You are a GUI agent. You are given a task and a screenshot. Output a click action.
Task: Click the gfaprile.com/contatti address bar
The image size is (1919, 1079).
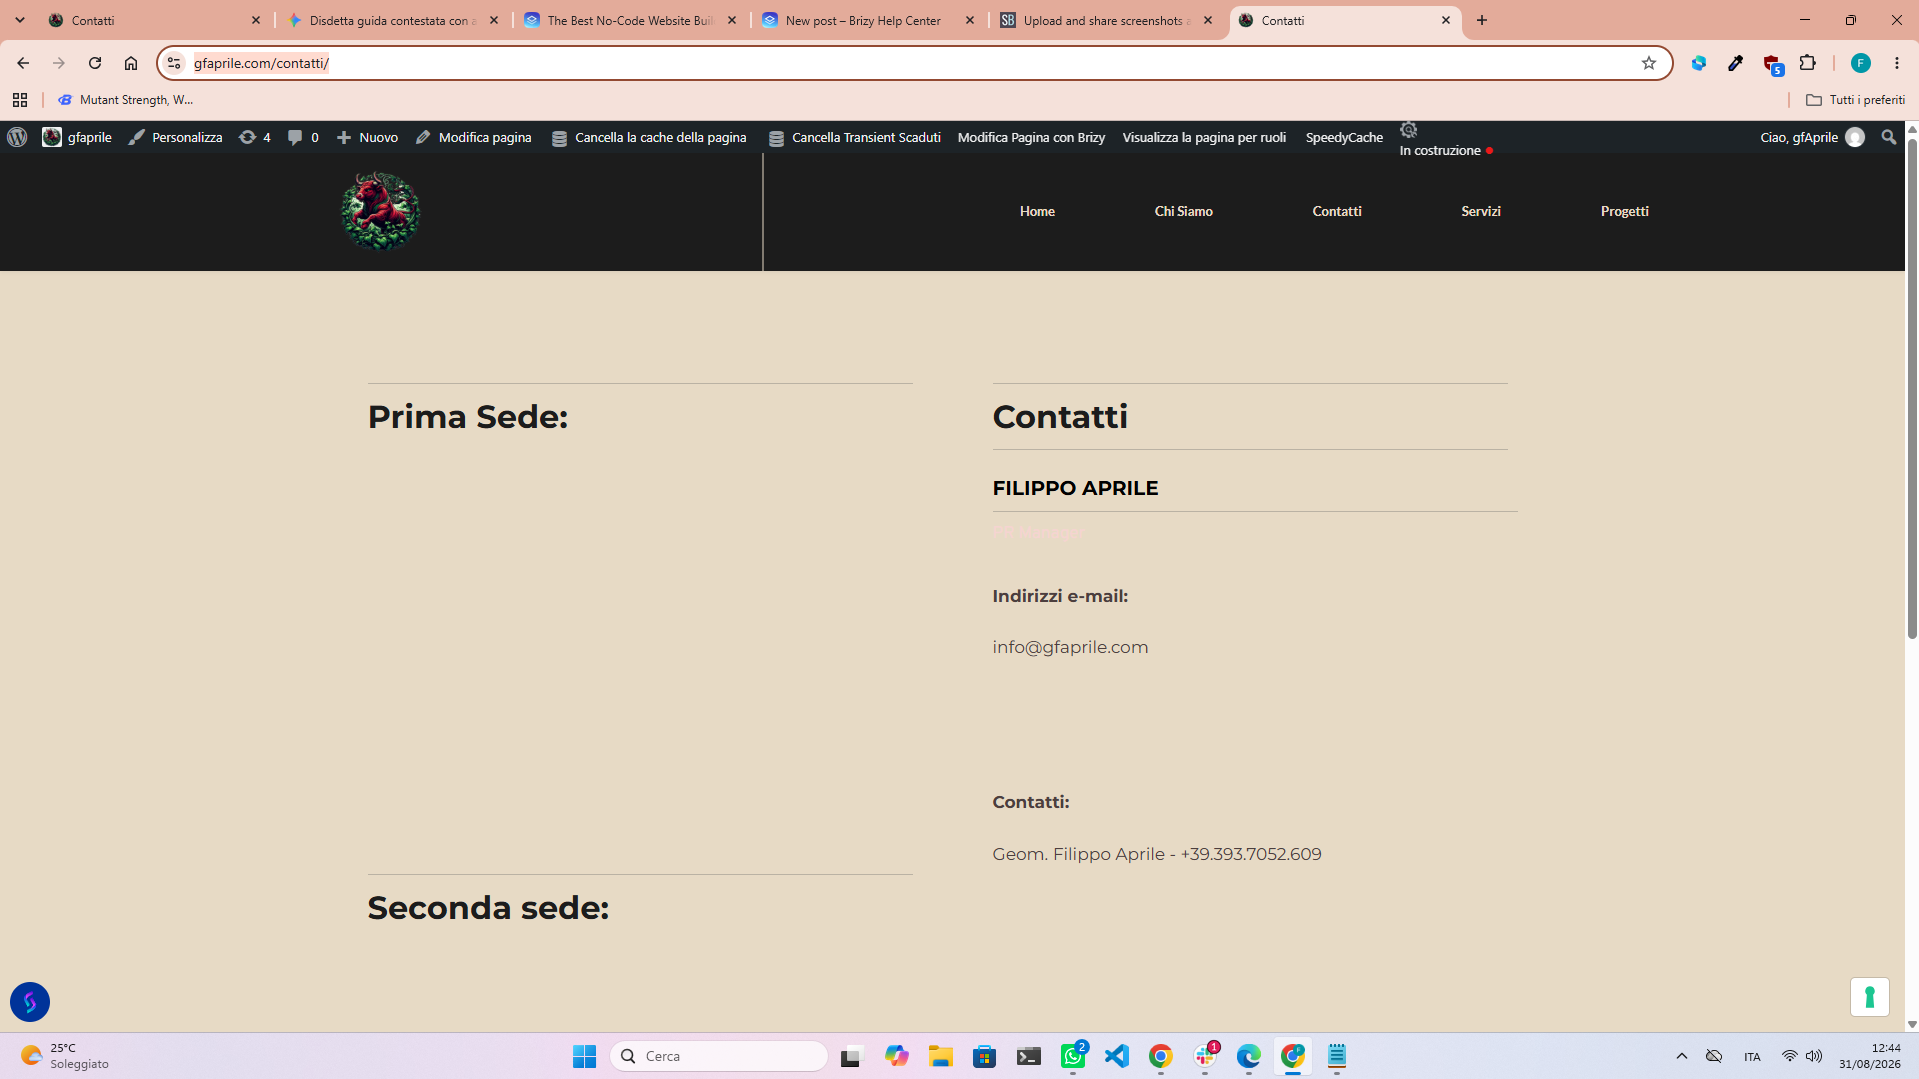900,63
